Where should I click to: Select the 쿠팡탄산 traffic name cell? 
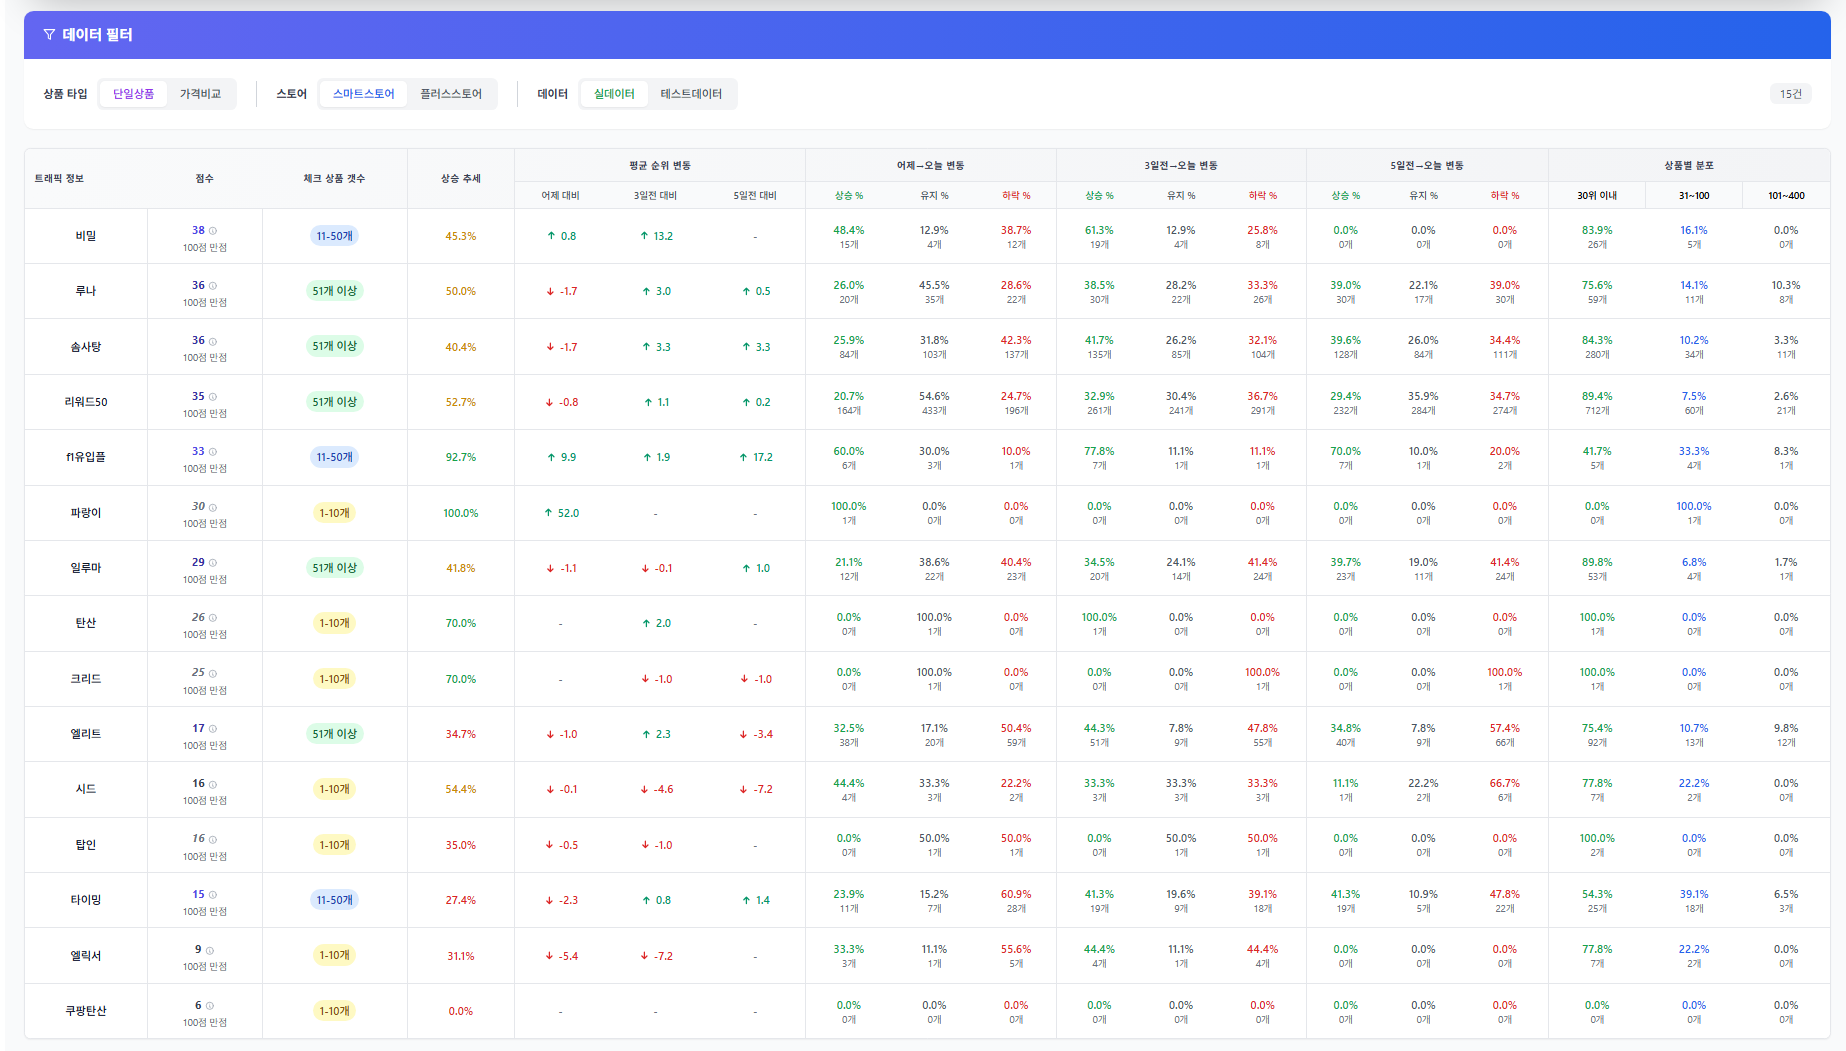[x=86, y=1011]
